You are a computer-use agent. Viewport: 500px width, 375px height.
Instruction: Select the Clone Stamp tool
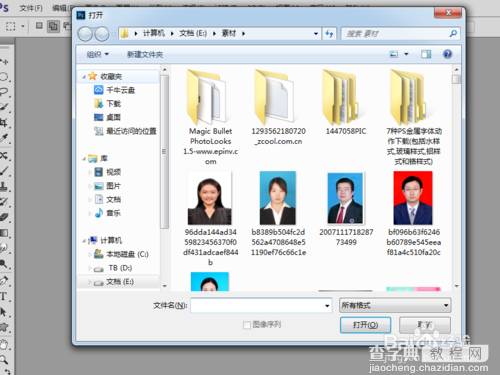click(x=4, y=186)
